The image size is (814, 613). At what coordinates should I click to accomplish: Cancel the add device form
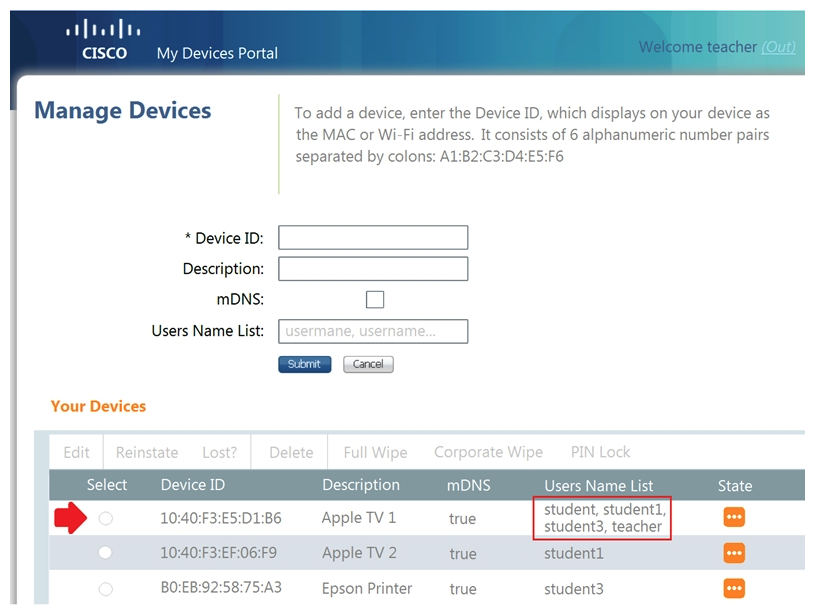368,364
